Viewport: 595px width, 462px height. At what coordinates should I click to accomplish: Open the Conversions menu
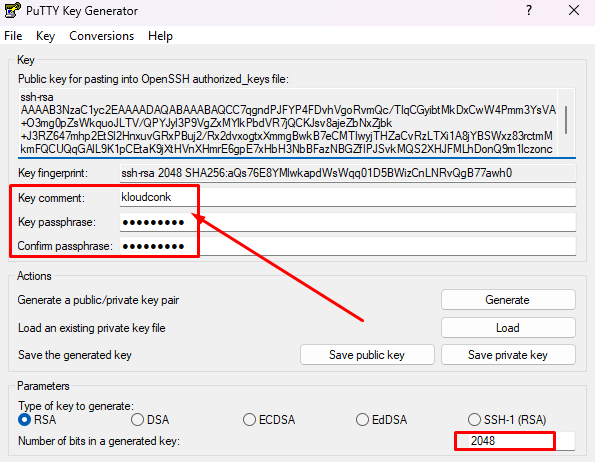(101, 36)
